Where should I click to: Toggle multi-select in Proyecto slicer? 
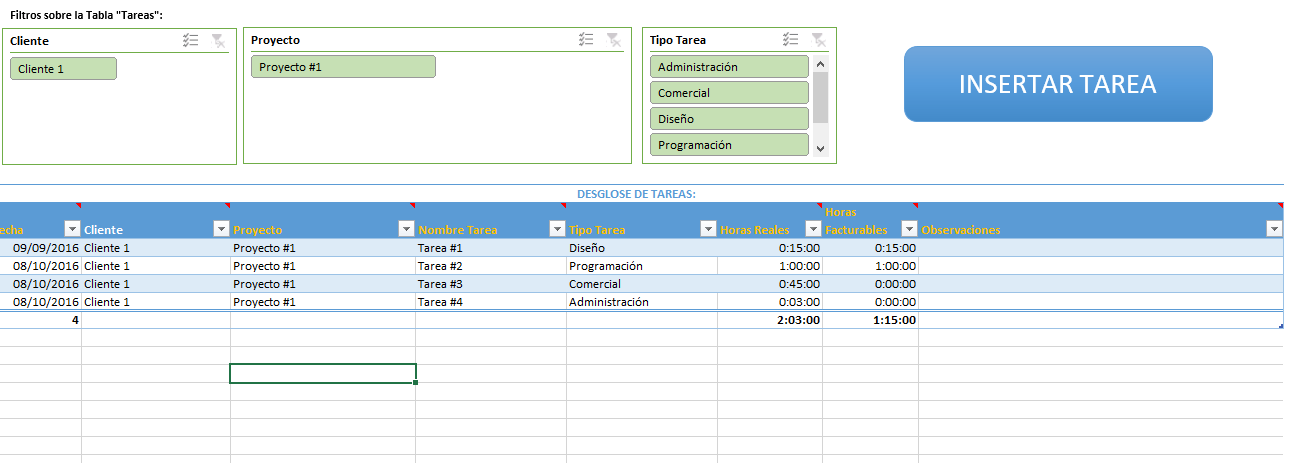(587, 40)
